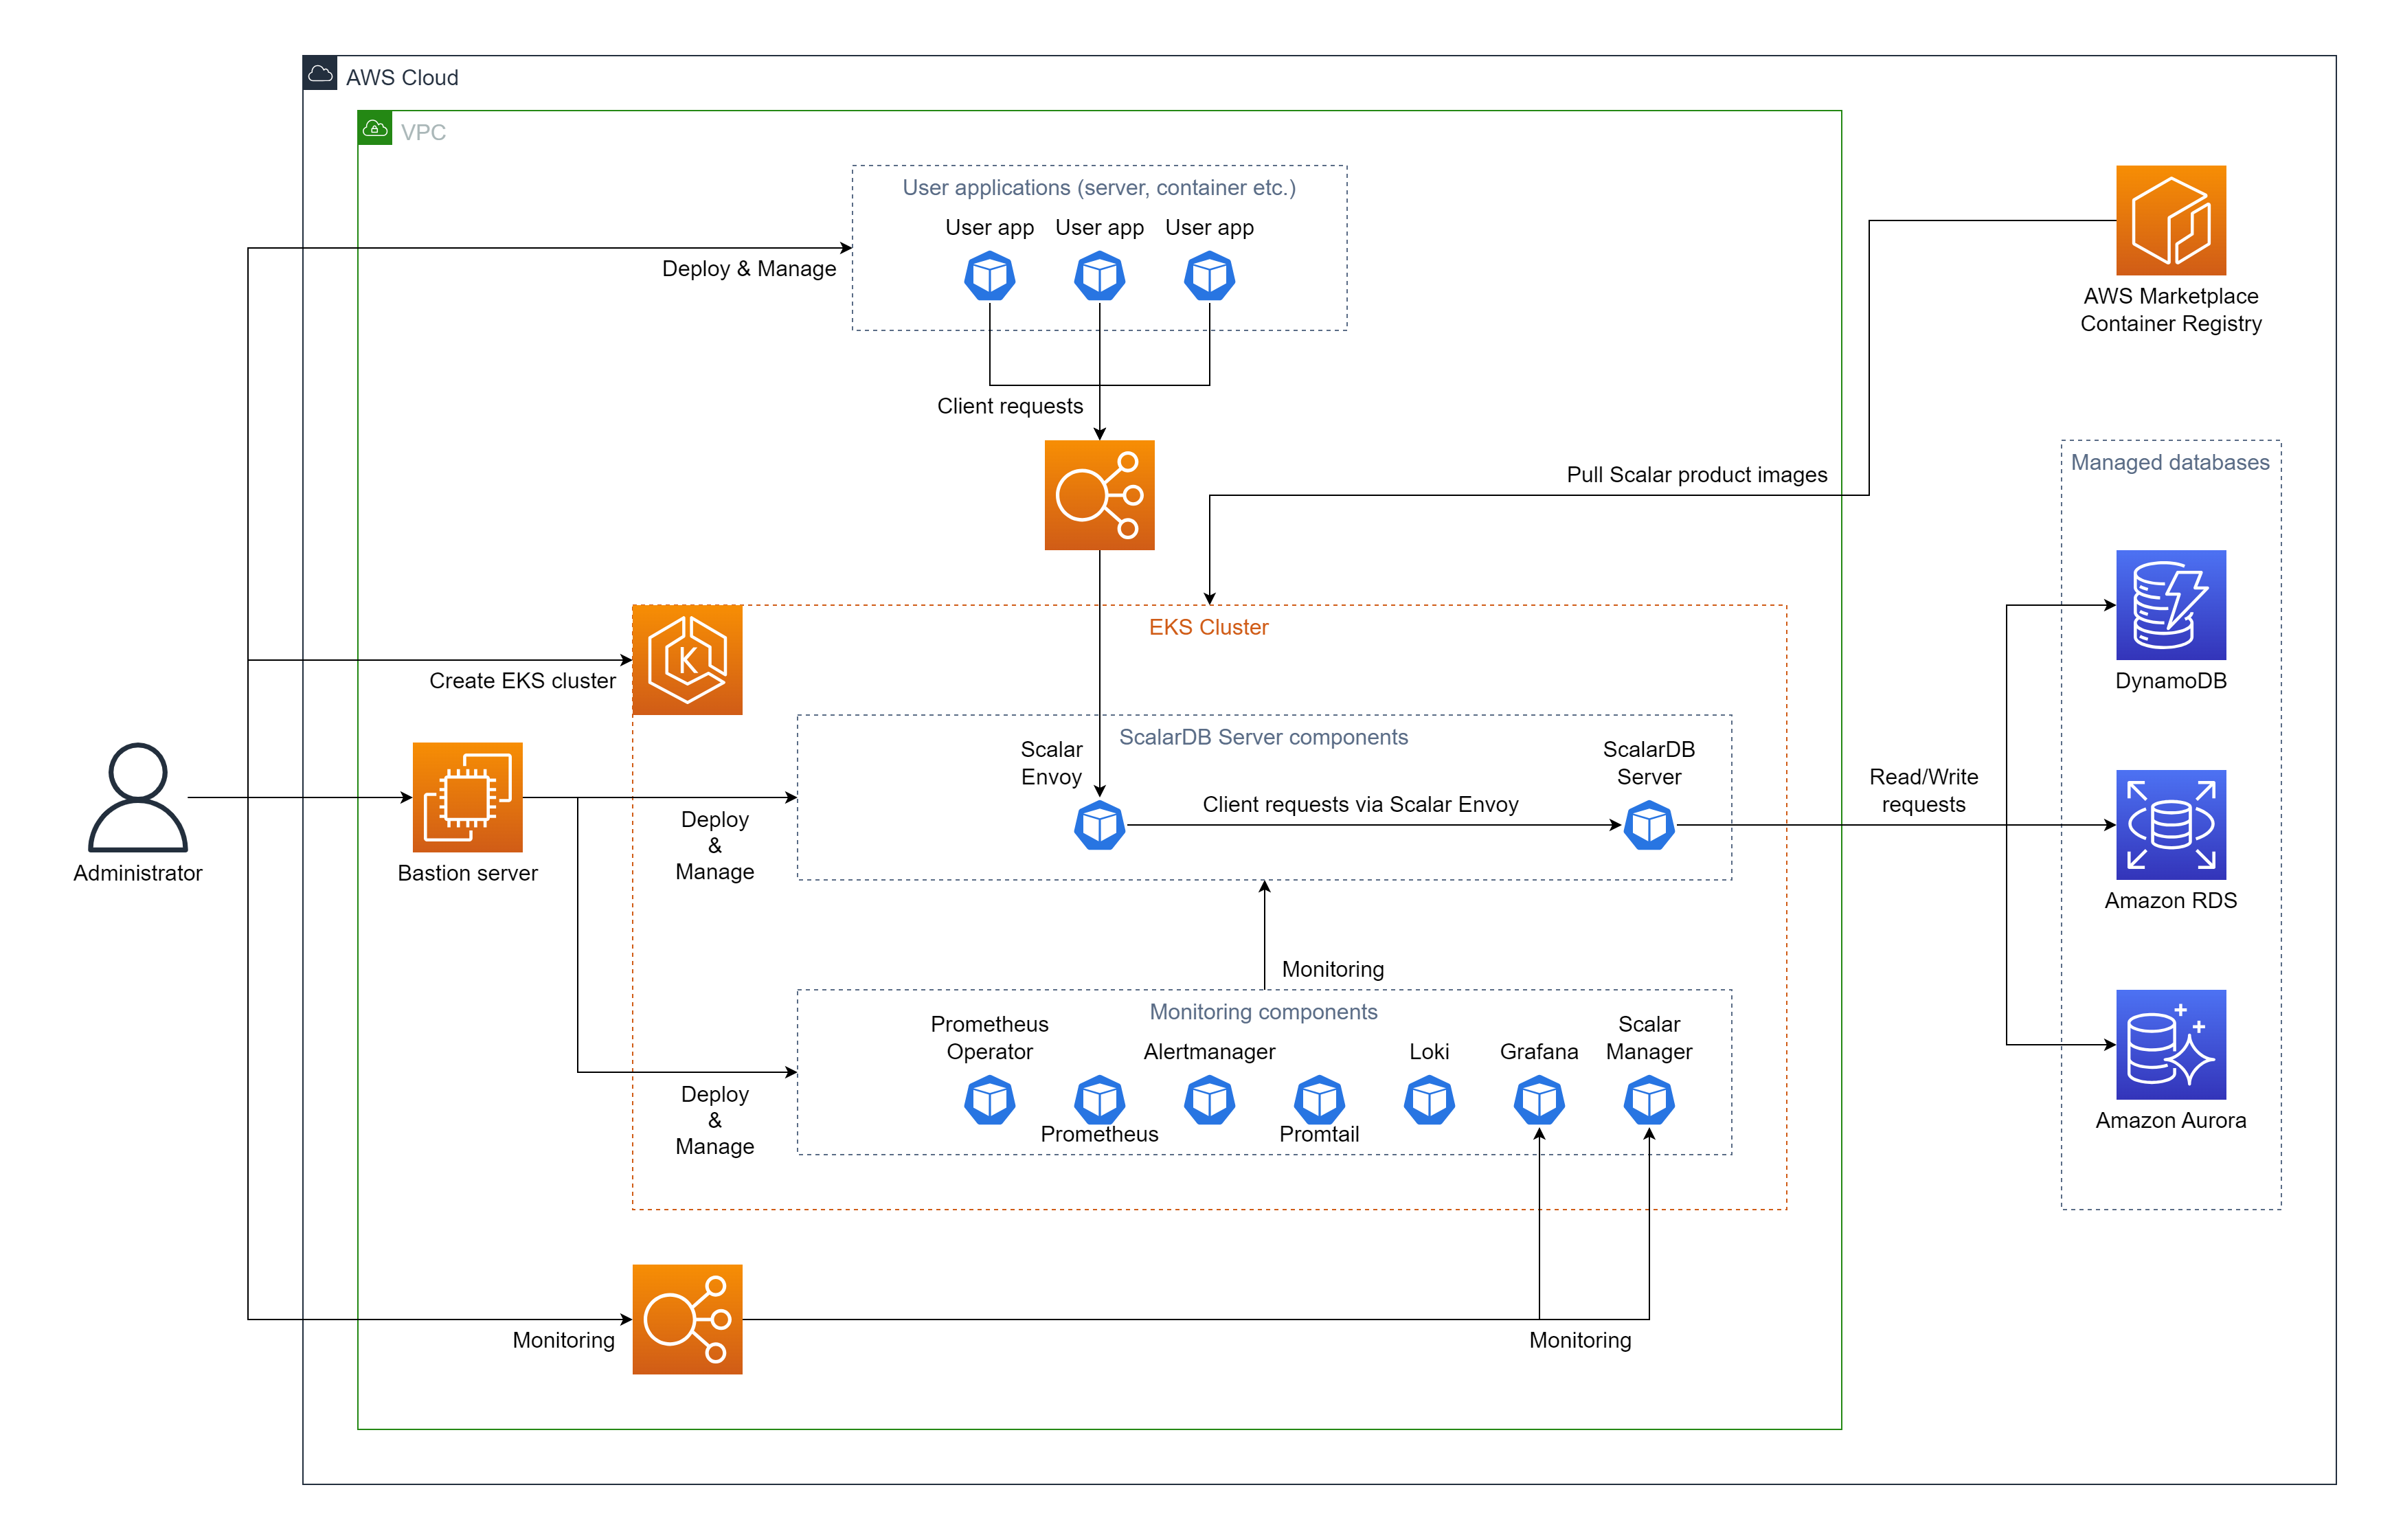
Task: Click the Amazon Aurora icon
Action: coord(2170,1044)
